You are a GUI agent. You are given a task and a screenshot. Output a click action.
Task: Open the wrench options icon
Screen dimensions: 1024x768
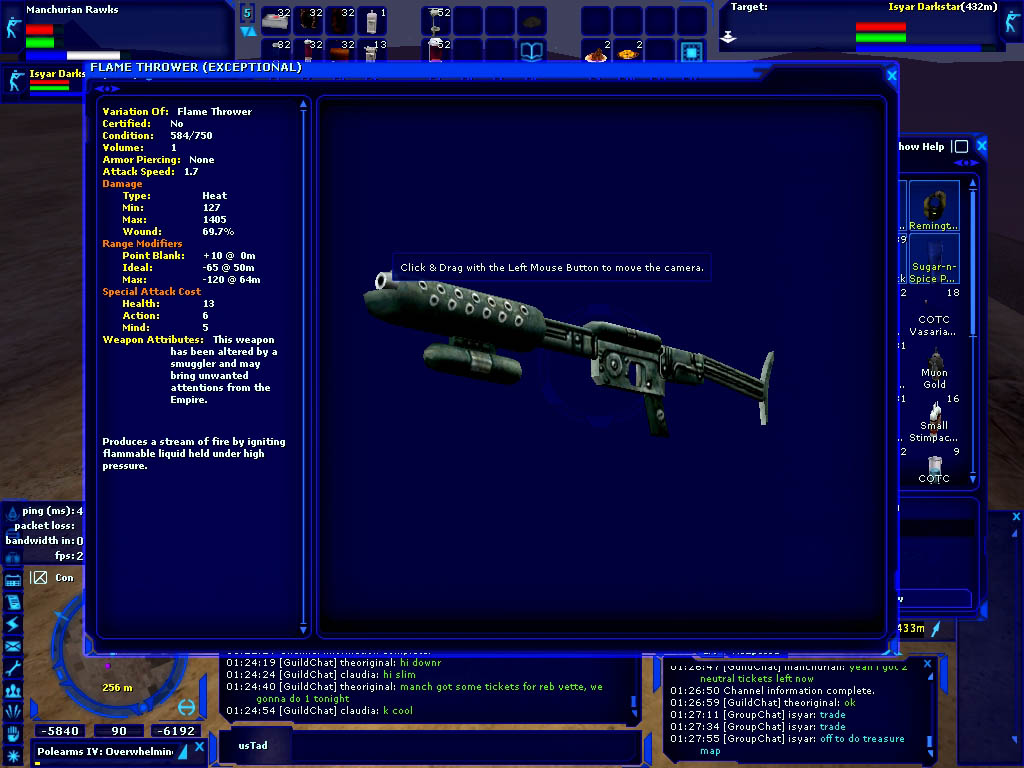coord(13,668)
